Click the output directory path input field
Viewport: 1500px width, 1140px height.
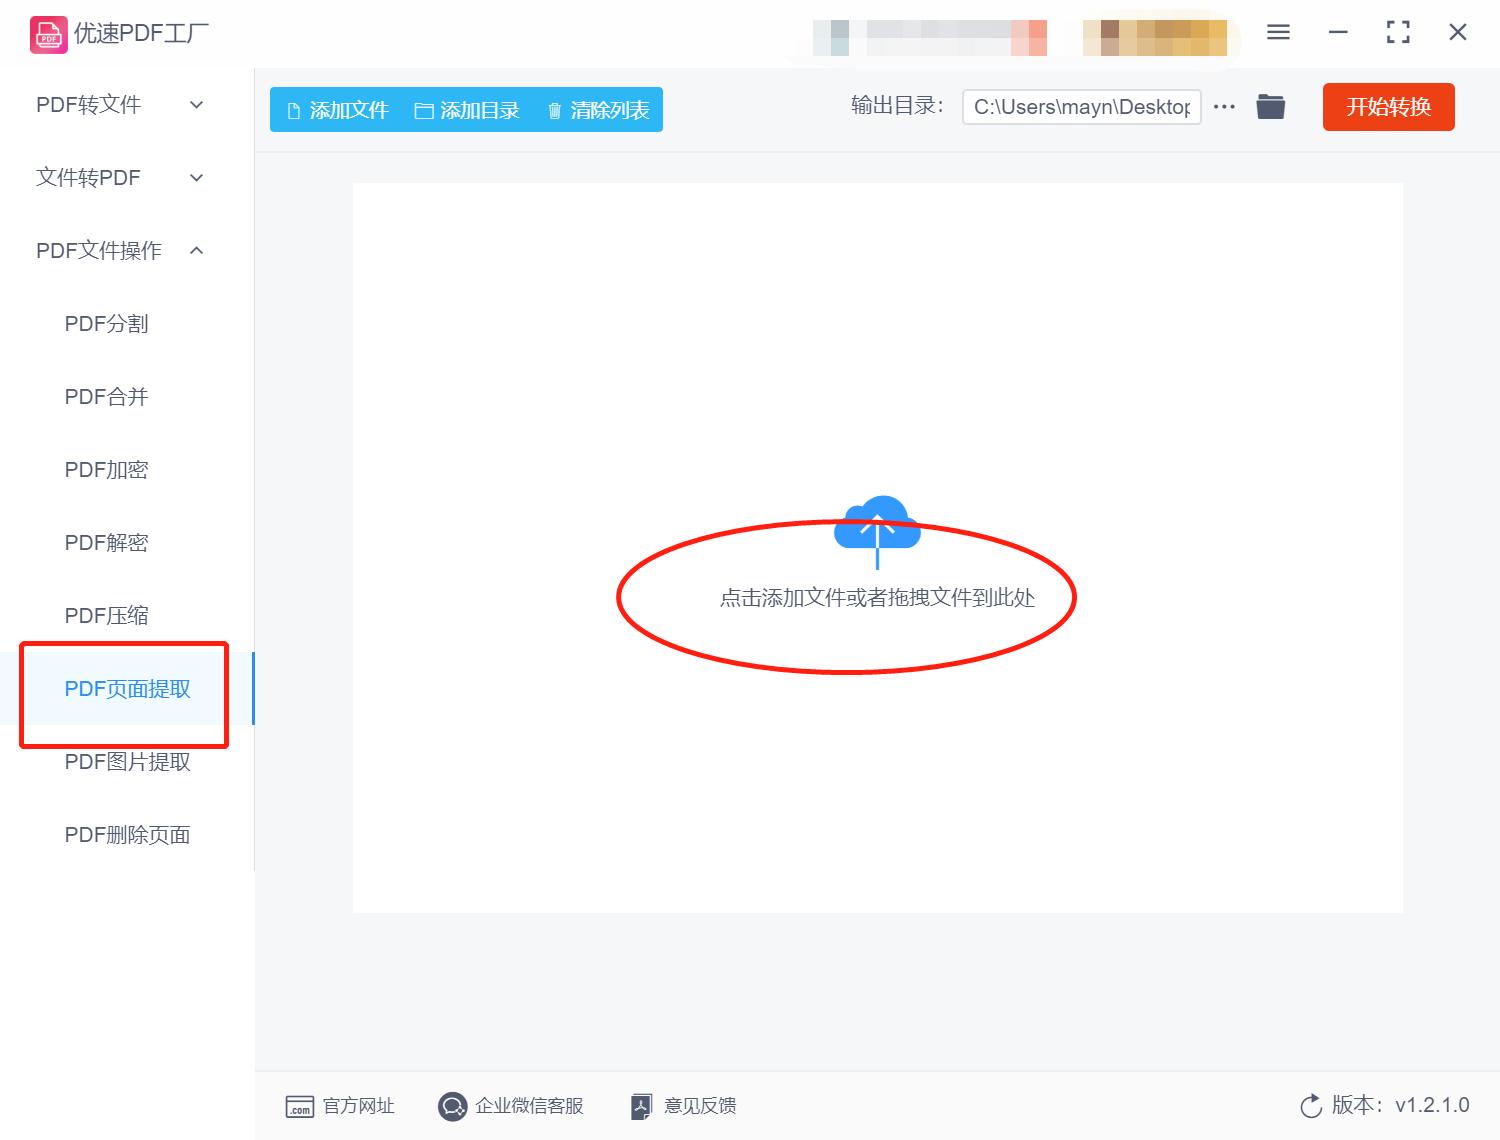1080,106
